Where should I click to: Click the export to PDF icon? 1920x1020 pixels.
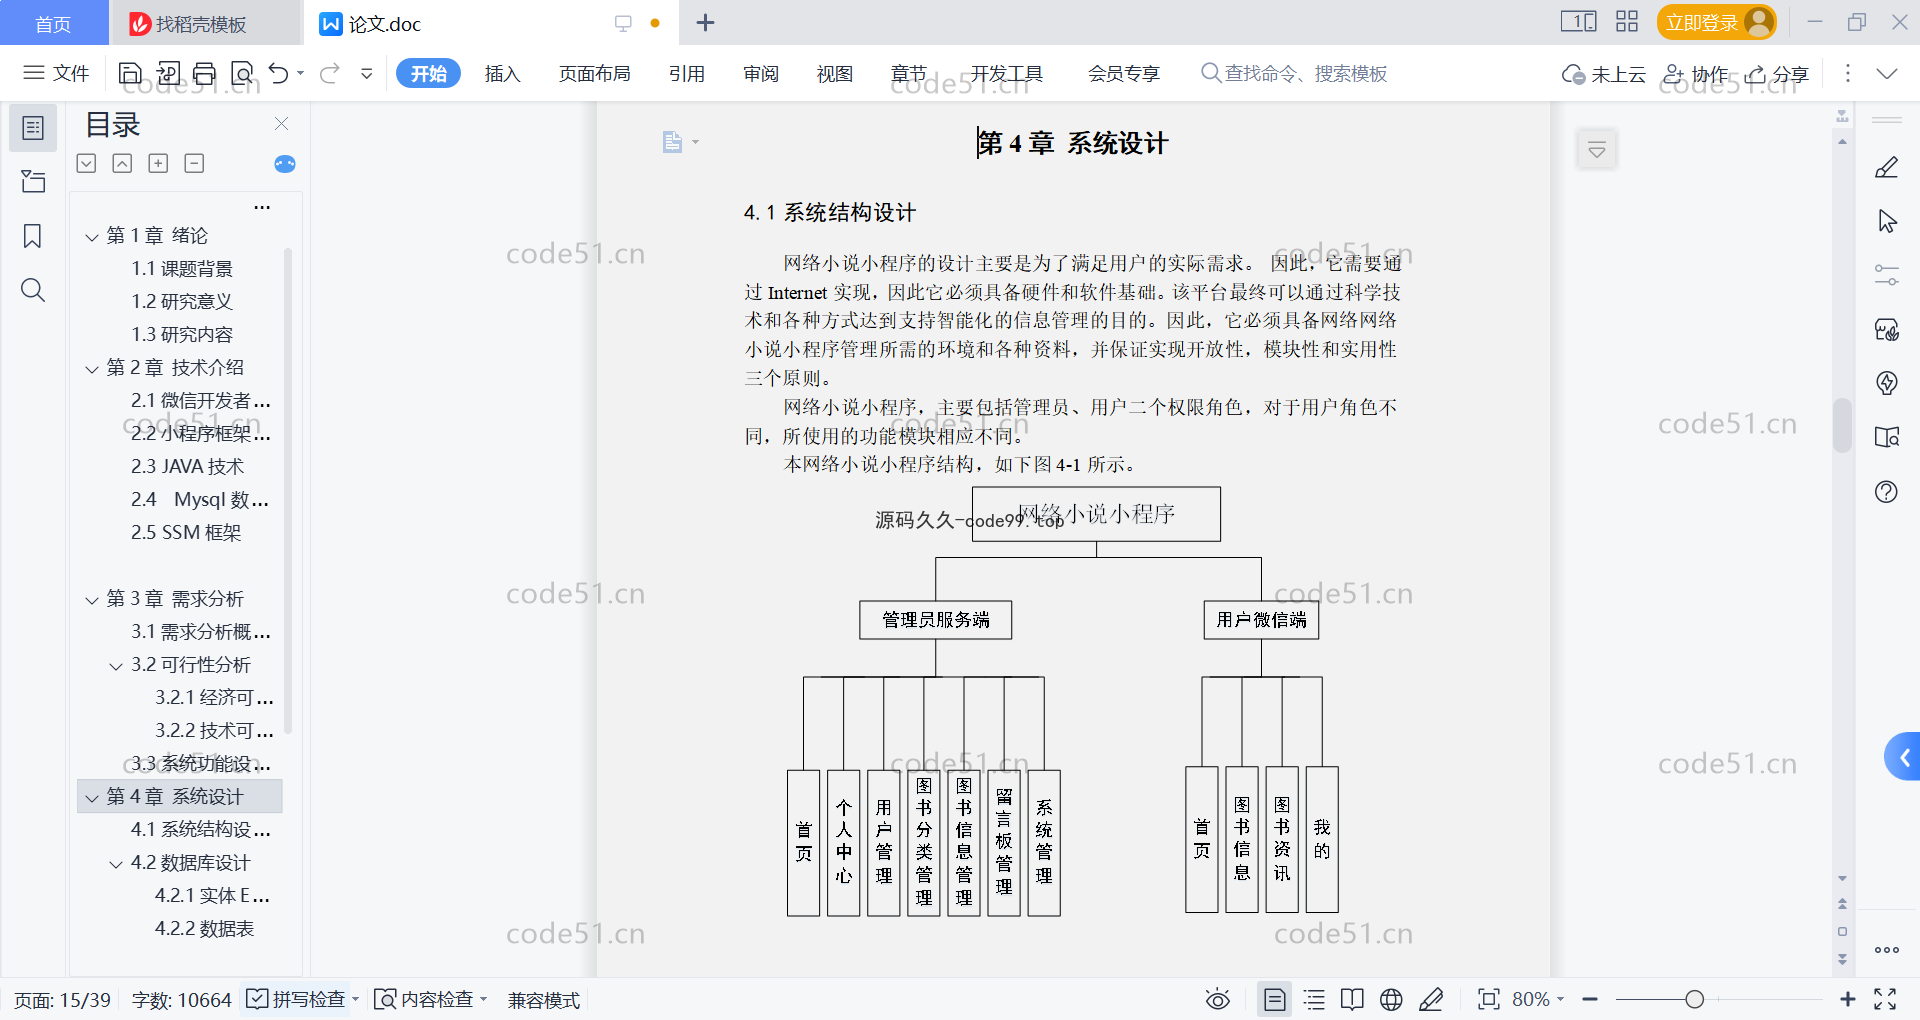pos(168,73)
